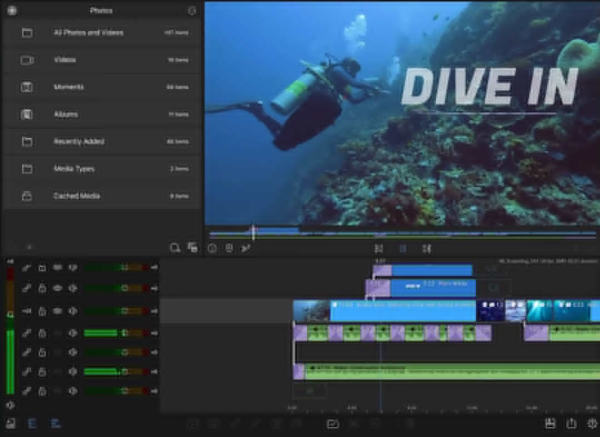600x437 pixels.
Task: Open the library source selector icon beside Photos
Action: coord(12,11)
